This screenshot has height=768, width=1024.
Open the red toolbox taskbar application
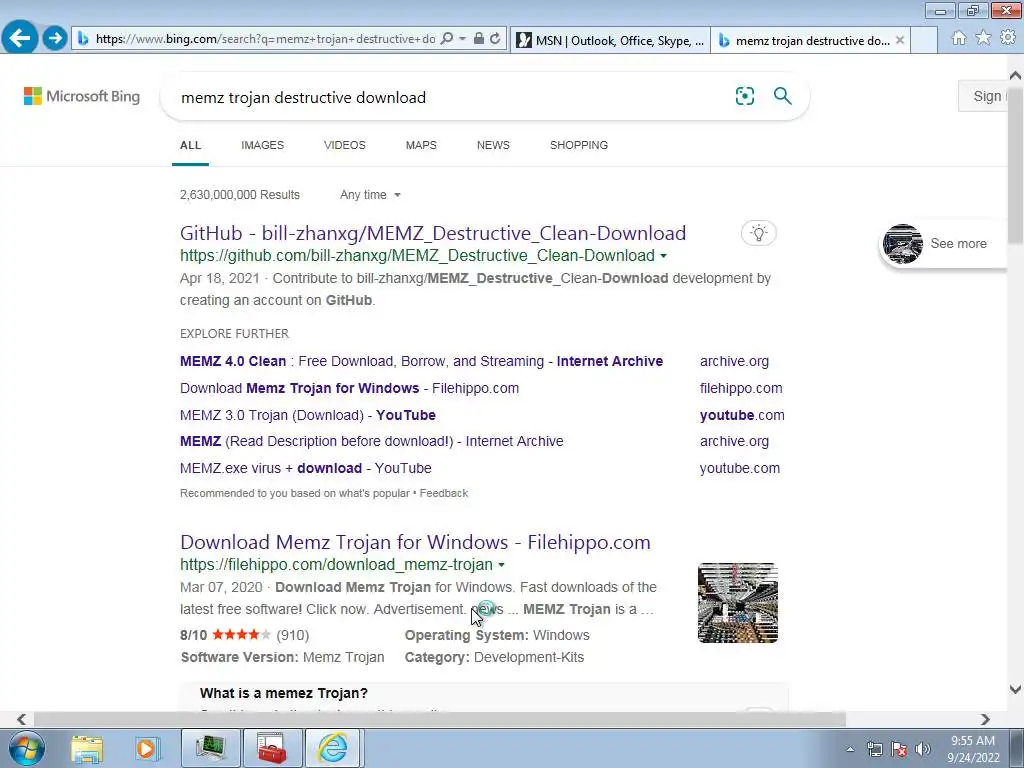(272, 748)
